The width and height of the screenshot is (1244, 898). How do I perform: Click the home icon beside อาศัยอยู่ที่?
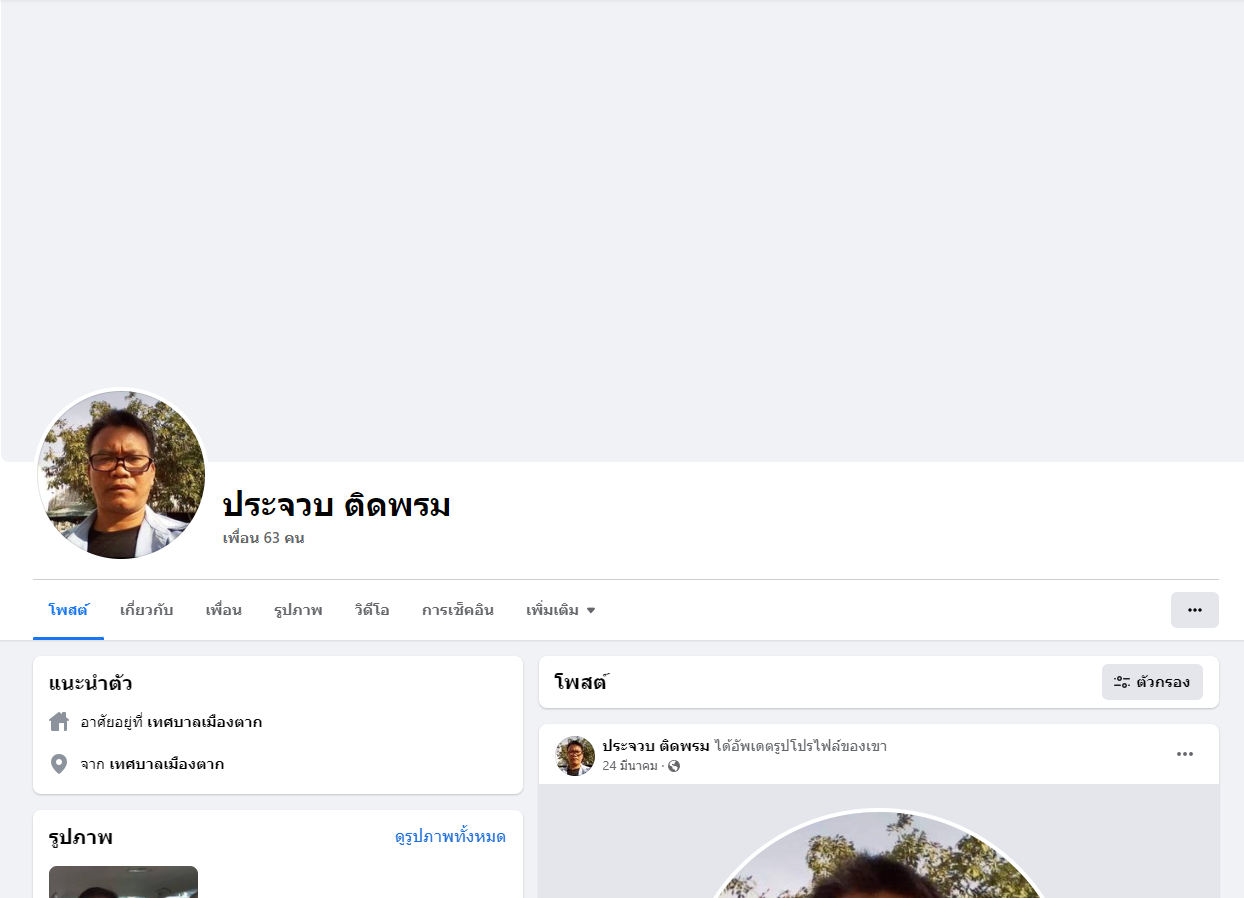(x=59, y=722)
